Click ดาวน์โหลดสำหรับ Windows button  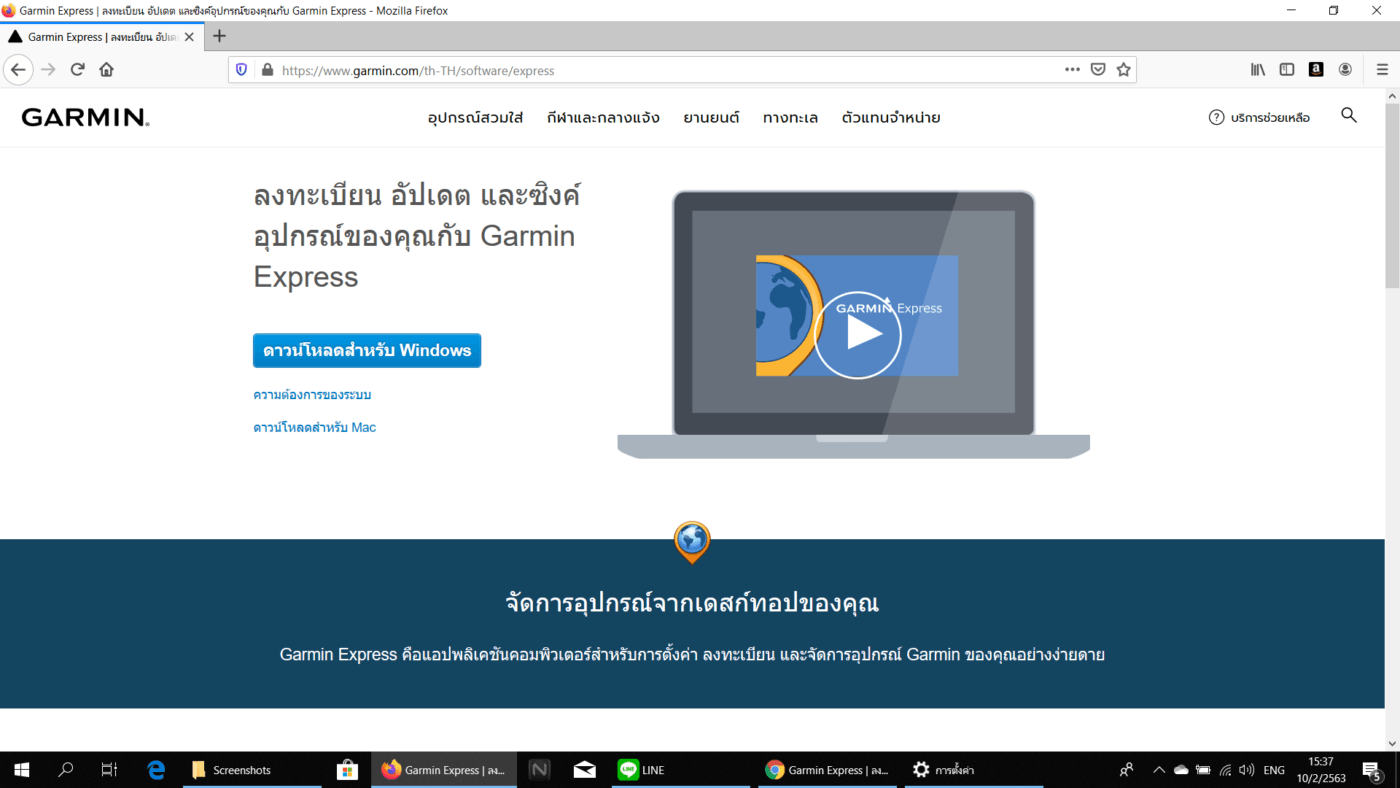[367, 351]
